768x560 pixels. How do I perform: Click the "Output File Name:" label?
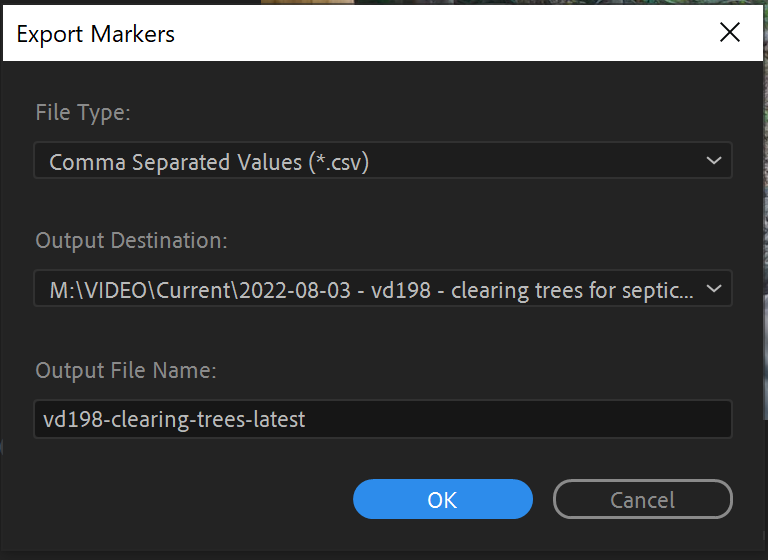126,370
